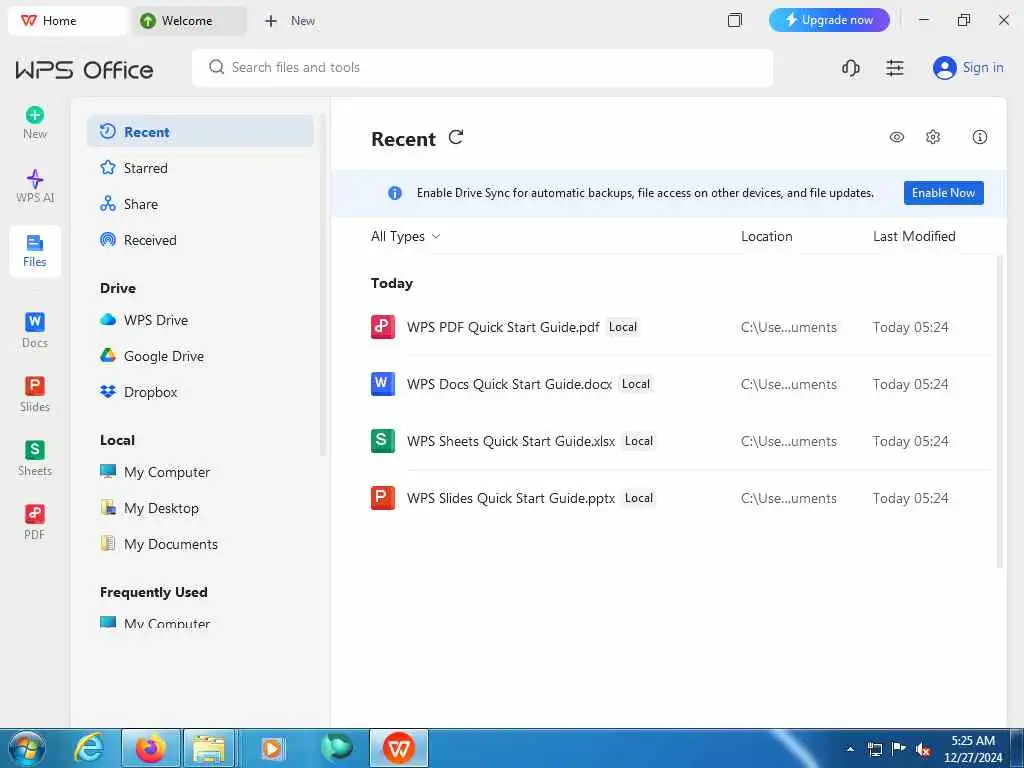Switch to the Home tab

tap(67, 21)
